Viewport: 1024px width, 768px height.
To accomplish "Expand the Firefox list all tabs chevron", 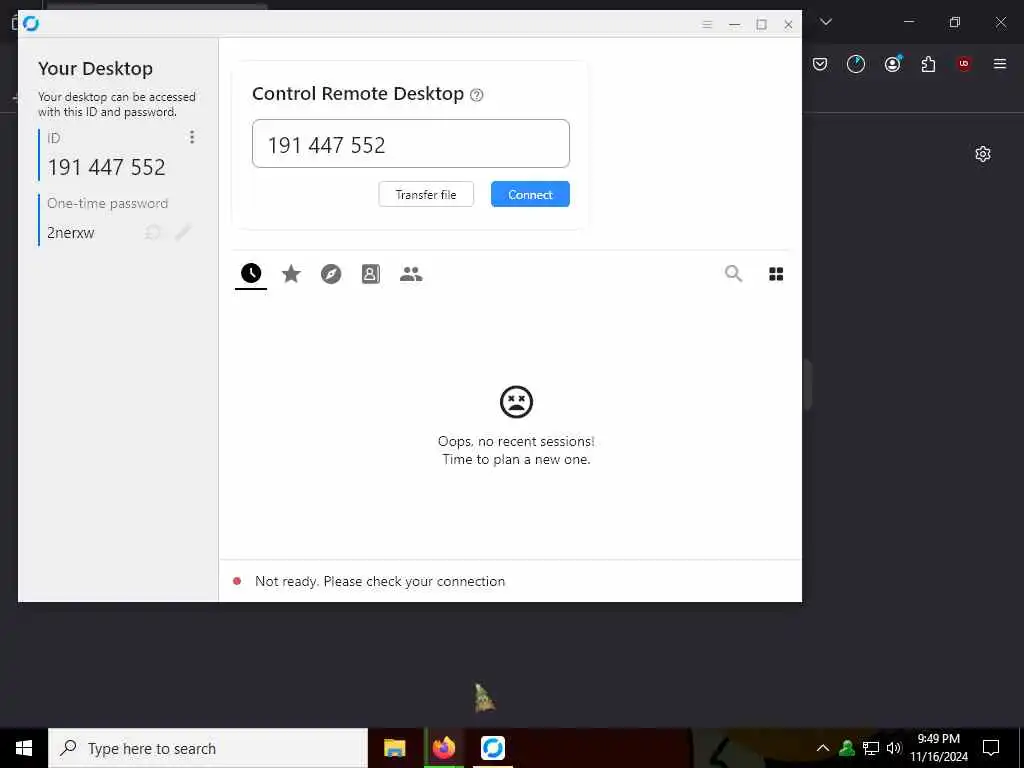I will point(826,22).
